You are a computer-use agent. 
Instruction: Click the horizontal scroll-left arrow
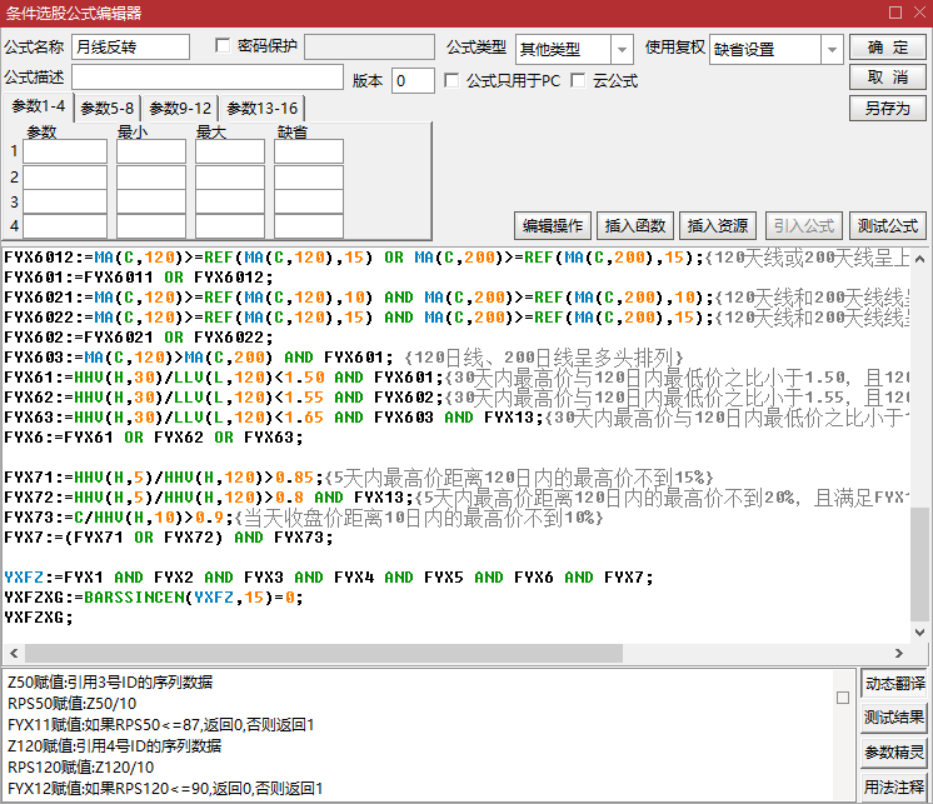coord(14,653)
